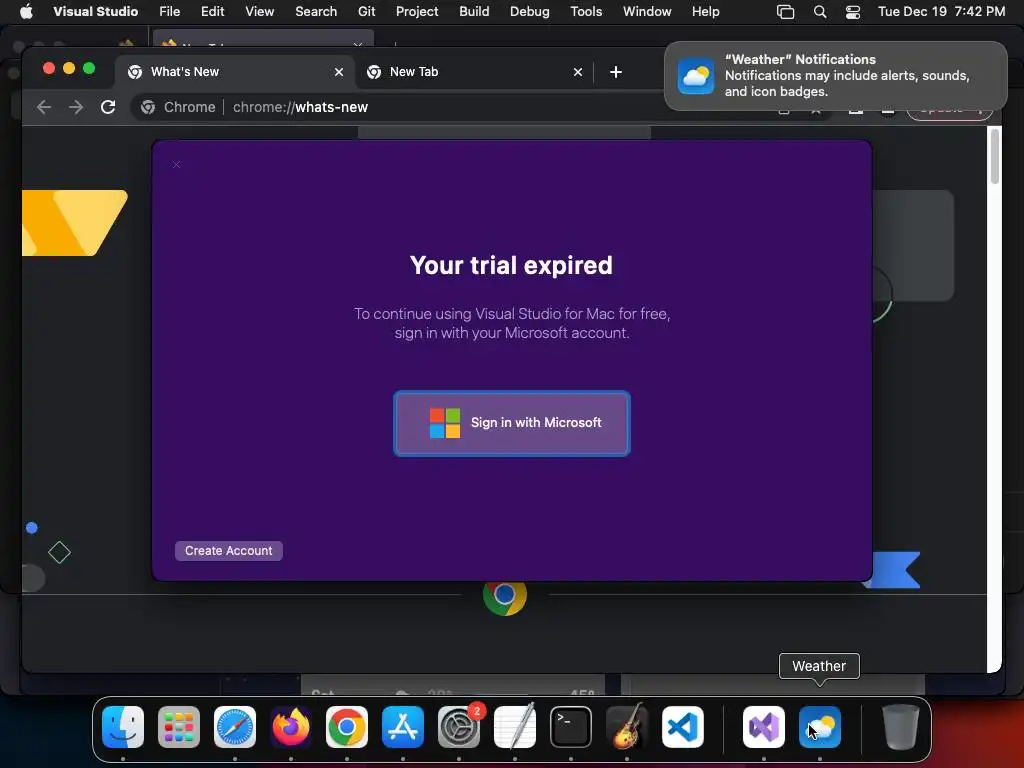Open Visual Studio Code dock icon
This screenshot has width=1024, height=768.
[682, 727]
